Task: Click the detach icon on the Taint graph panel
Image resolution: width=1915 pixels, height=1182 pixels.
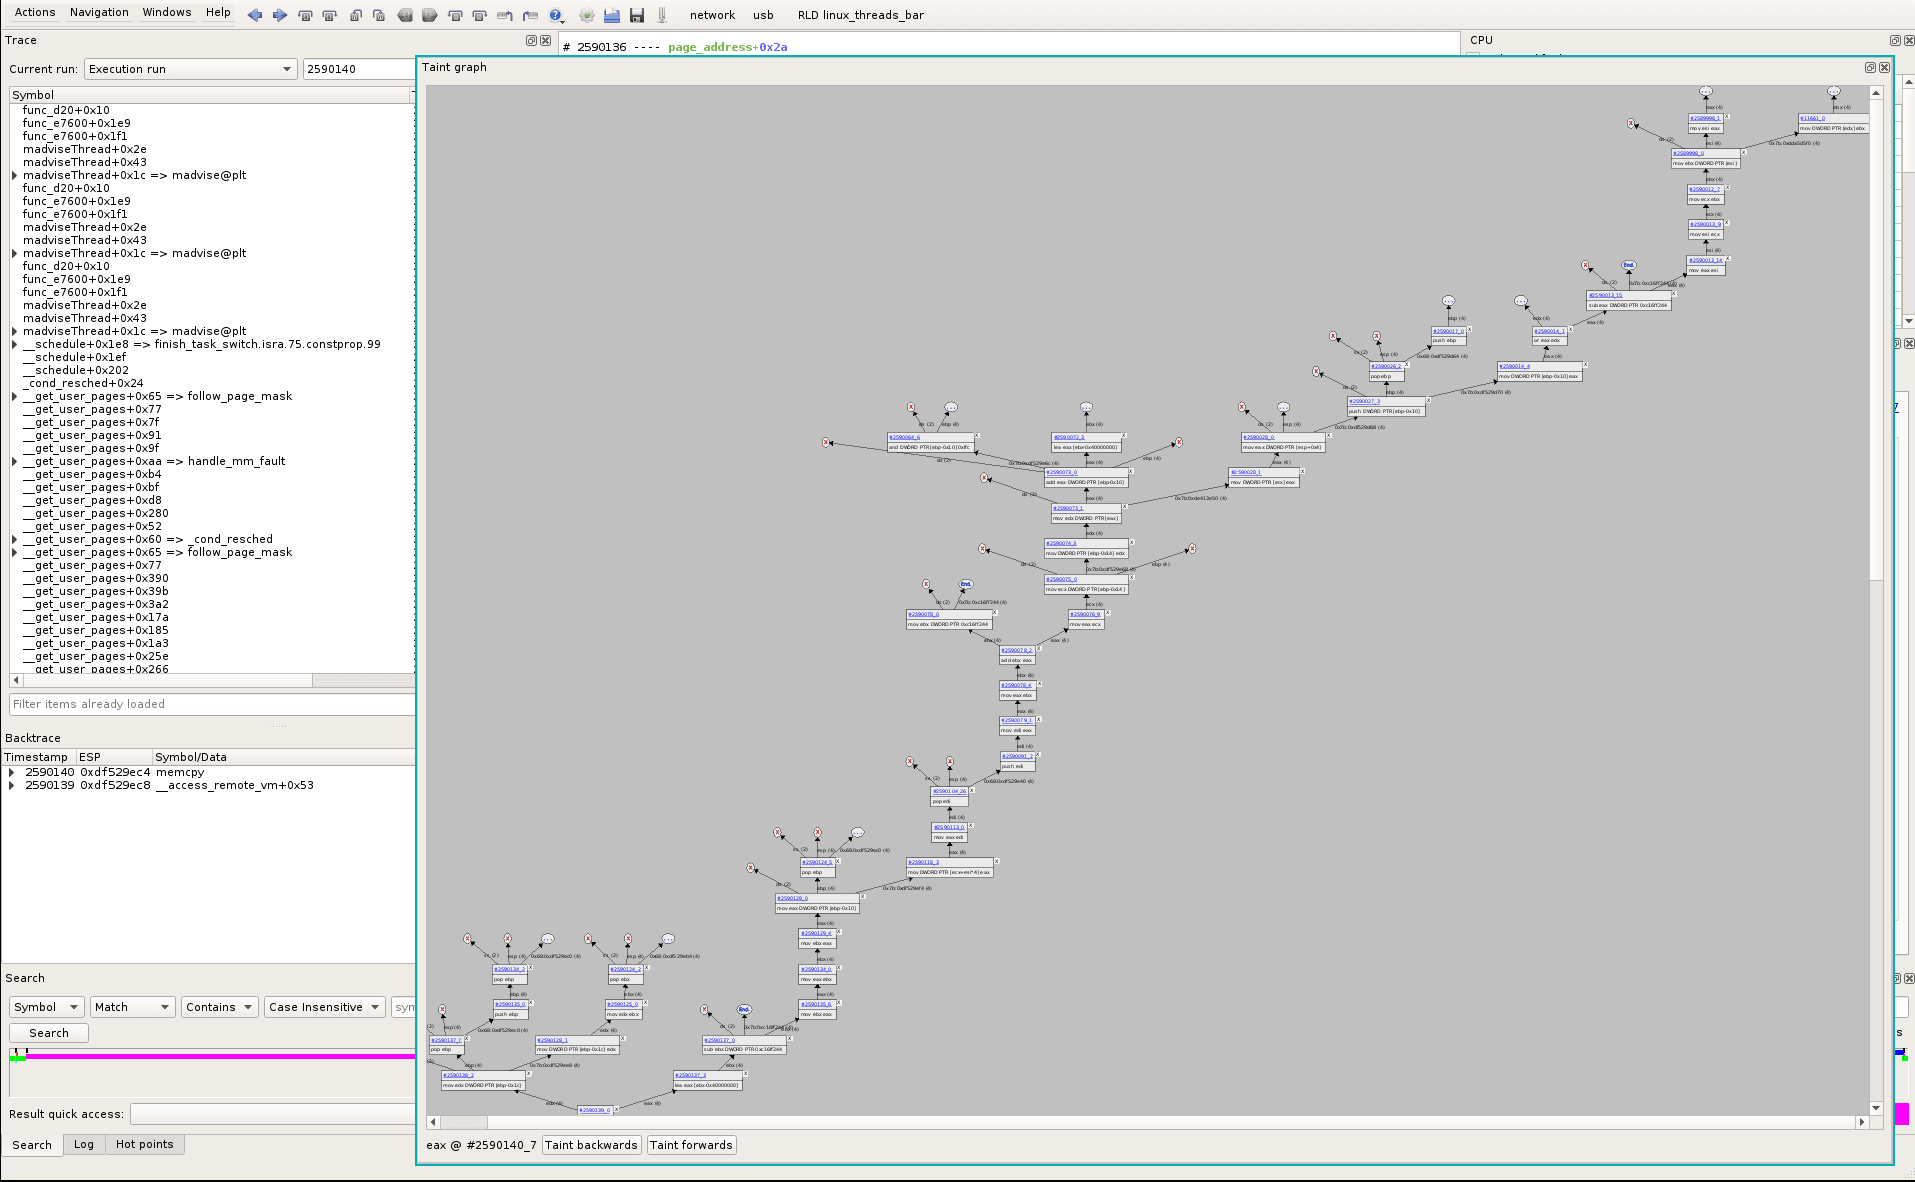Action: (x=1869, y=67)
